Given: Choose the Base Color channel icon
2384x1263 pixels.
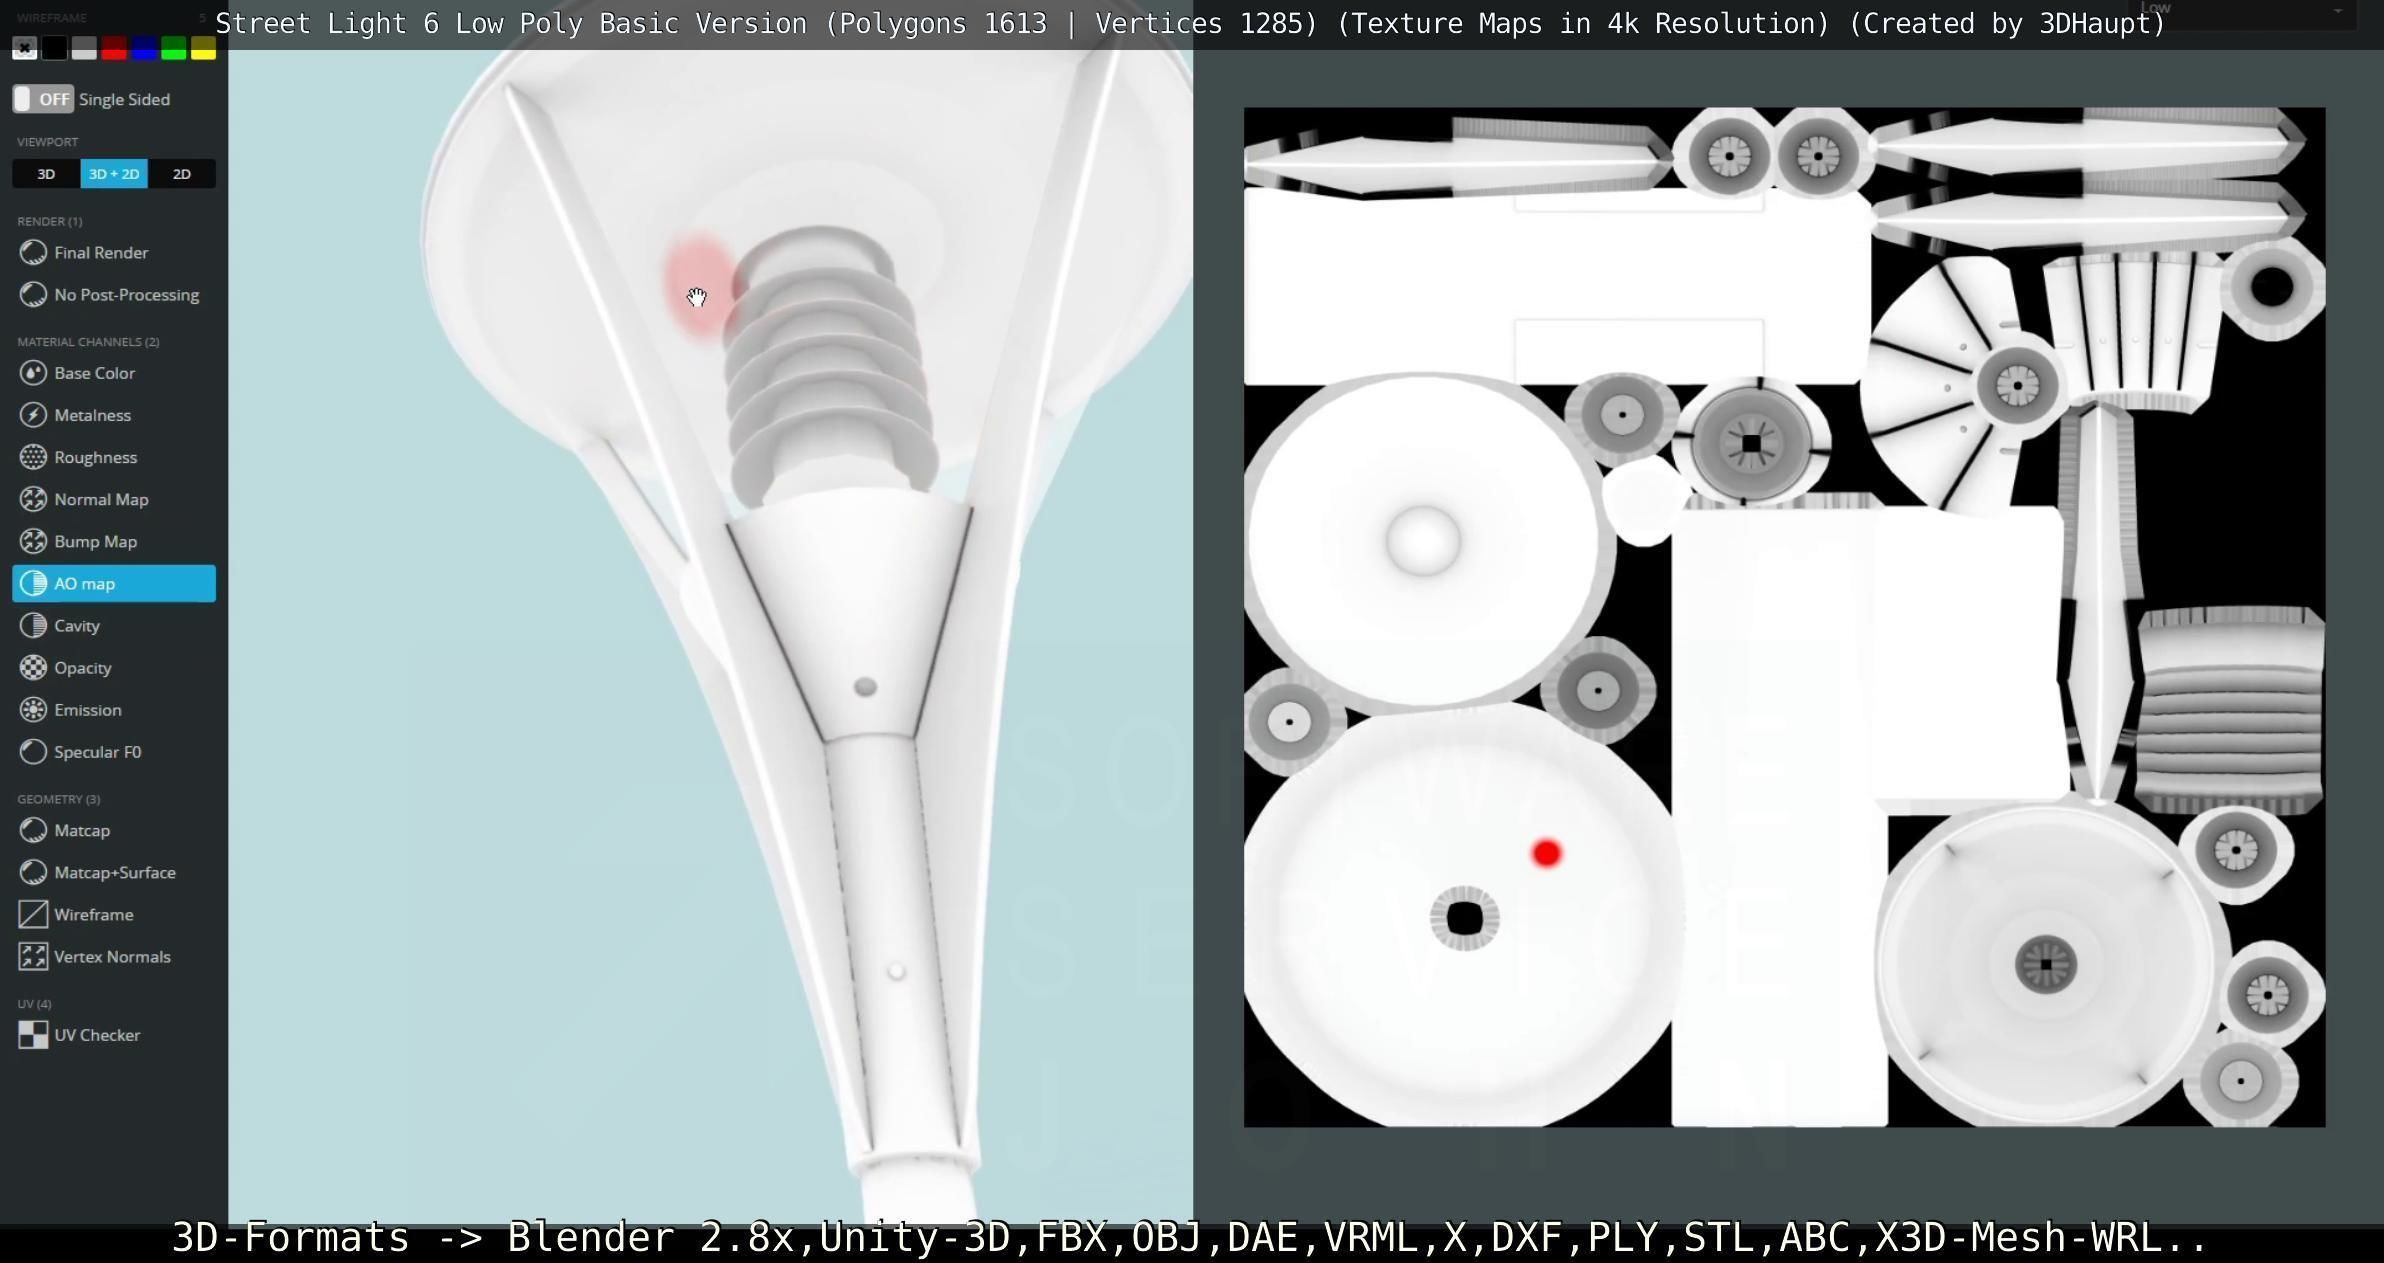Looking at the screenshot, I should point(33,373).
